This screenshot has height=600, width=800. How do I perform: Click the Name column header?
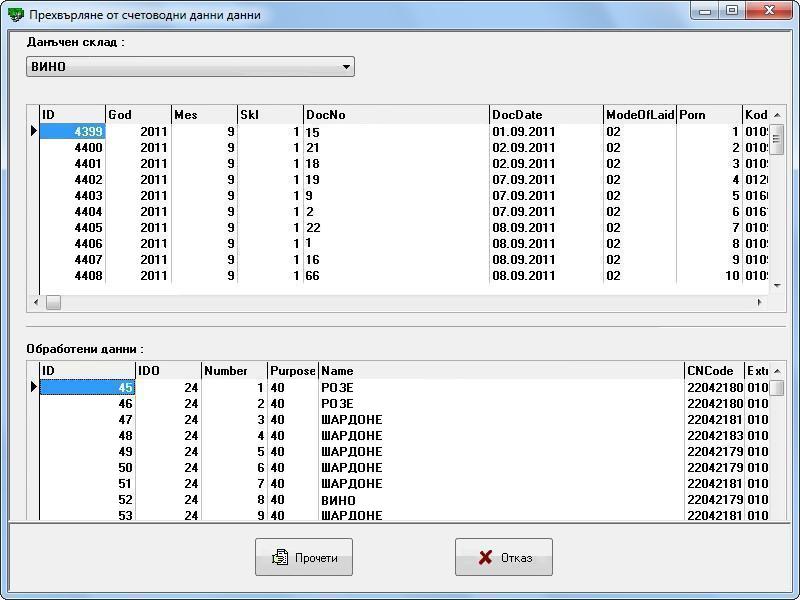(x=501, y=370)
